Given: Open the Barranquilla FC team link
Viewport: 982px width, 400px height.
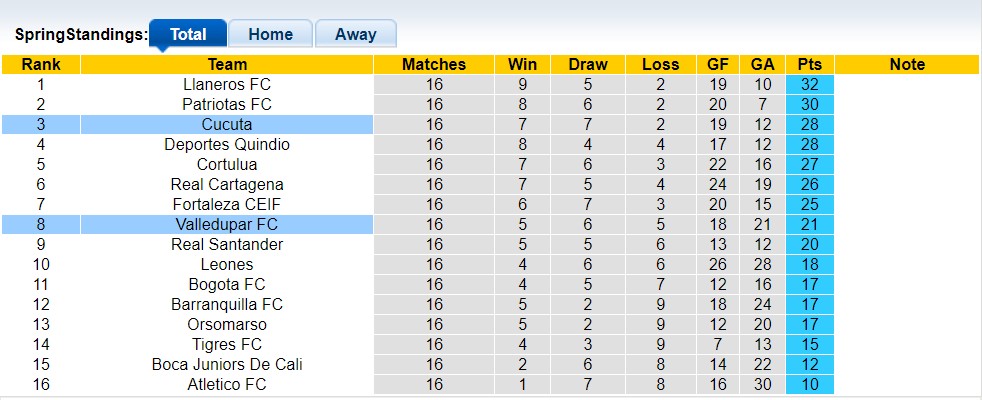Looking at the screenshot, I should [x=227, y=305].
